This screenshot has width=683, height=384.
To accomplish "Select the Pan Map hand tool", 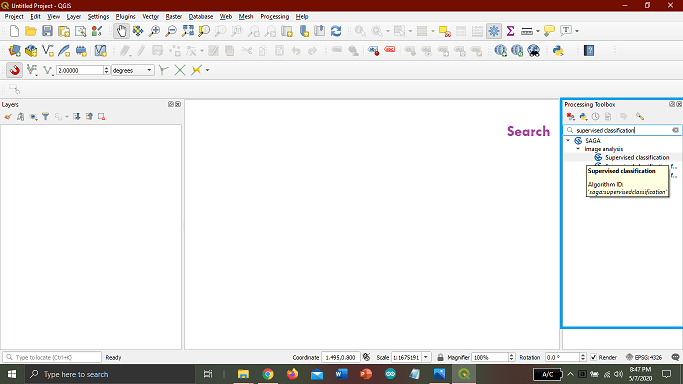I will (x=121, y=31).
